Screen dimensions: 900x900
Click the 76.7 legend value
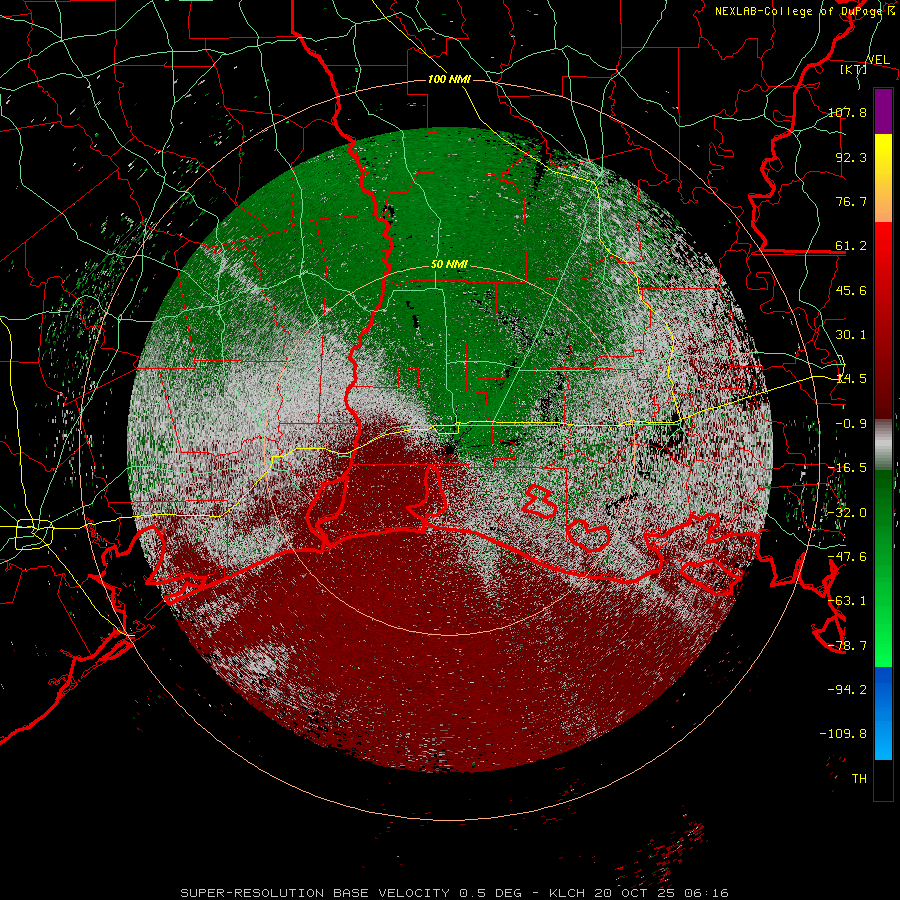(851, 201)
